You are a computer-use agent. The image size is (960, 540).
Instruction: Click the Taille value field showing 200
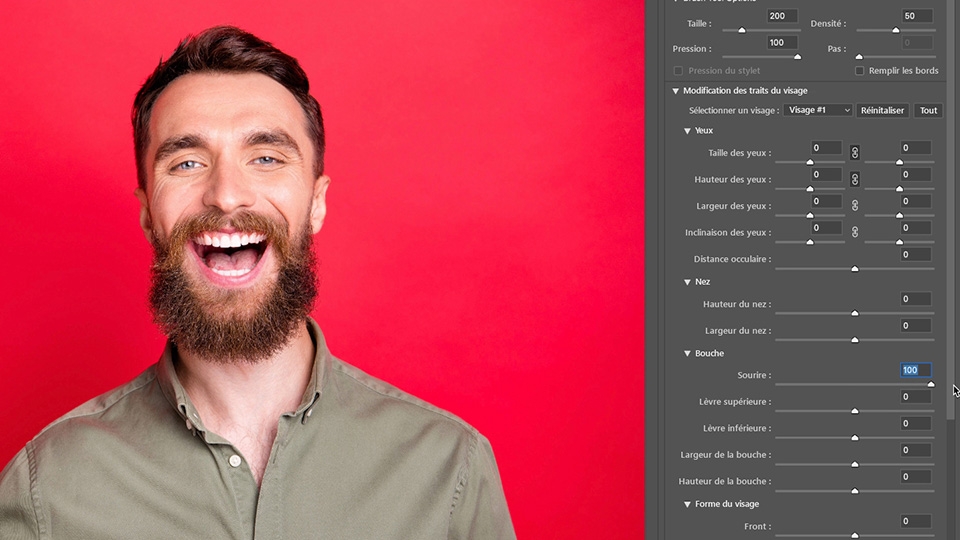pyautogui.click(x=782, y=16)
